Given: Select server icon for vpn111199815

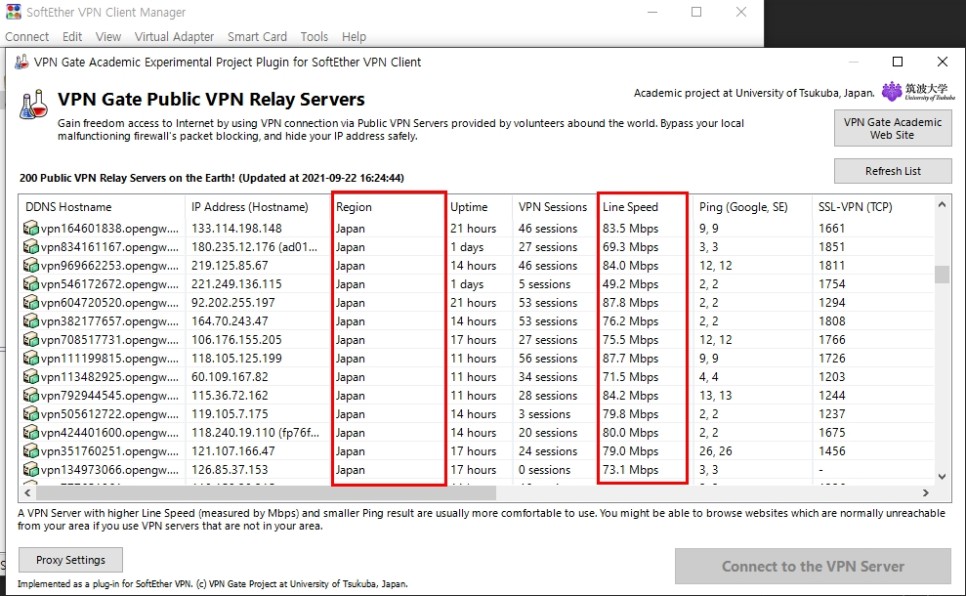Looking at the screenshot, I should coord(31,358).
